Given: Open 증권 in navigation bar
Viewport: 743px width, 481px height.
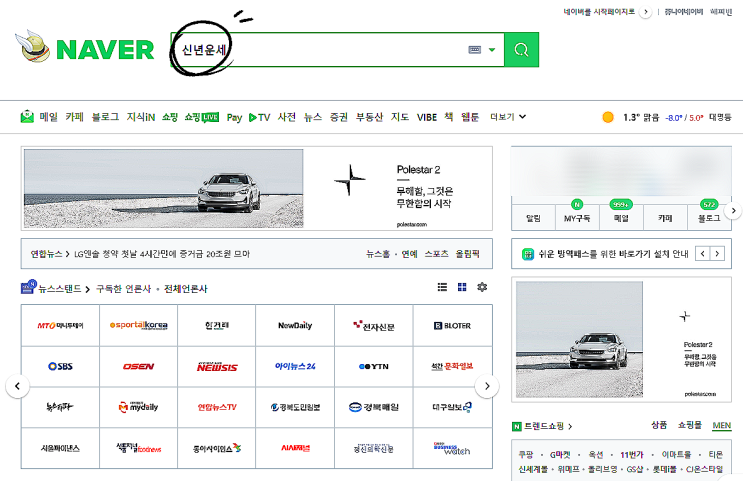Looking at the screenshot, I should click(x=339, y=117).
